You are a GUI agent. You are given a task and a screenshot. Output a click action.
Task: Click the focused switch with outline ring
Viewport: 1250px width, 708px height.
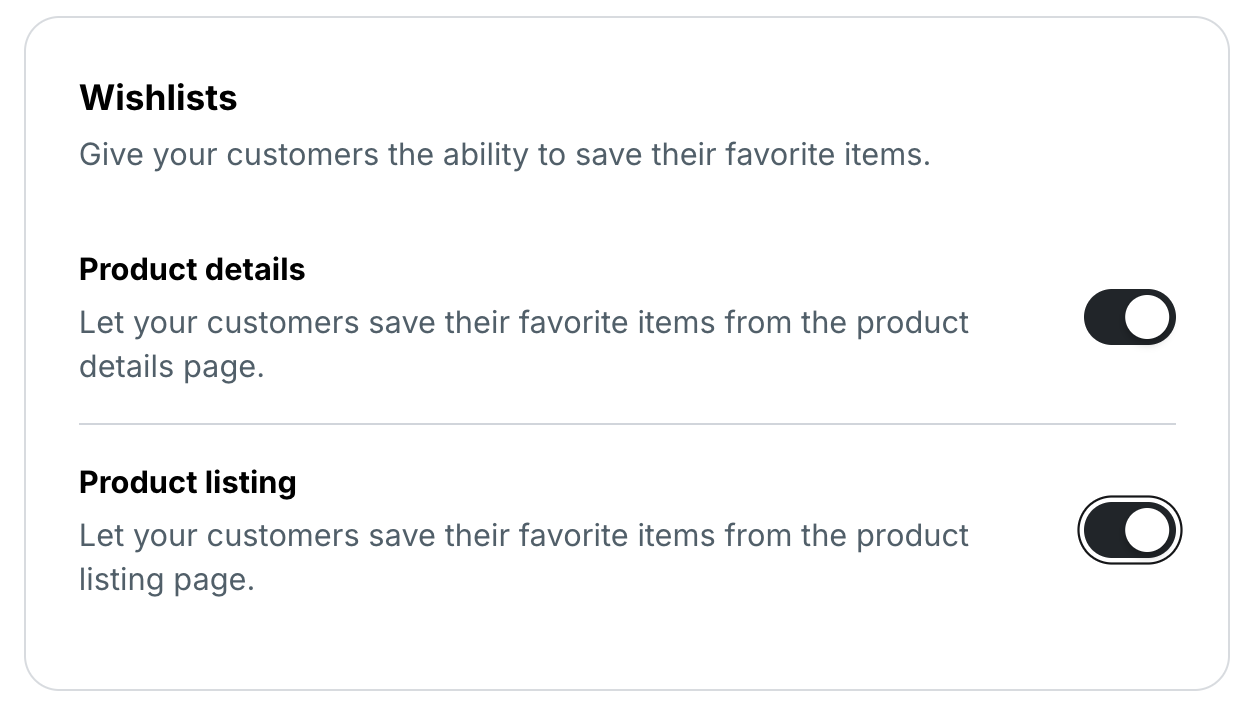[1129, 530]
